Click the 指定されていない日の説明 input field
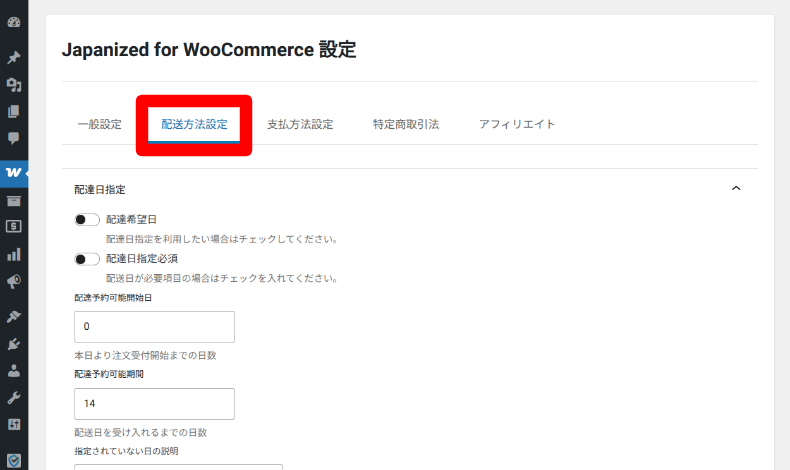The height and width of the screenshot is (470, 790). [178, 467]
